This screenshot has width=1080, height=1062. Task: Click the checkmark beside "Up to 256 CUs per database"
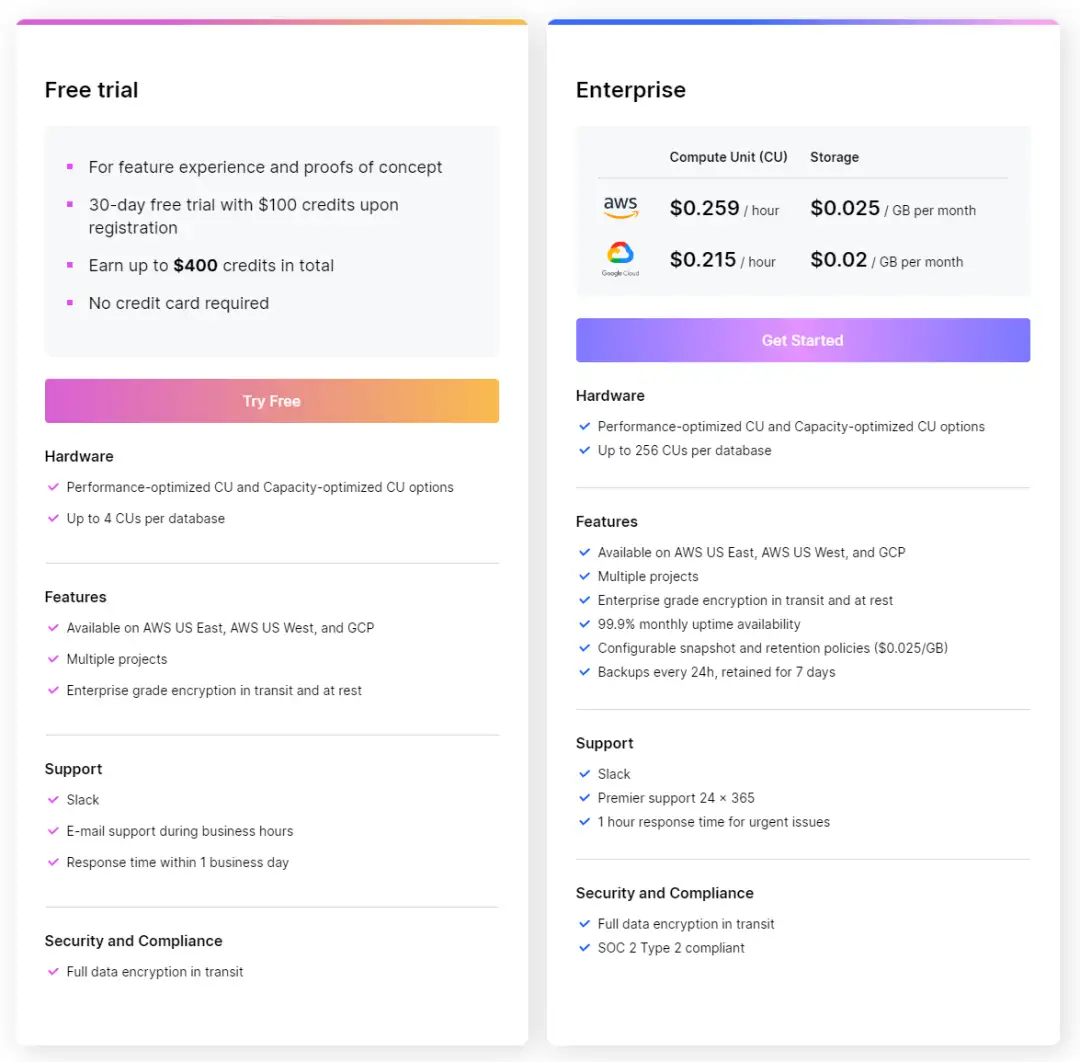[585, 450]
